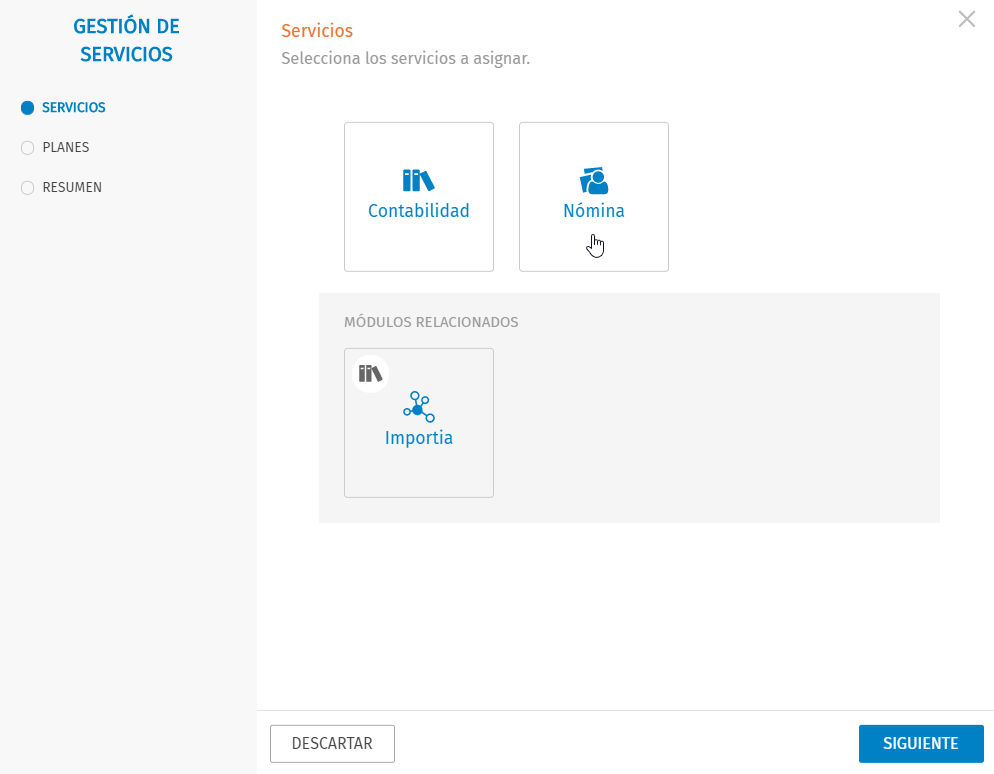
Task: Select the Resumen step radio indicator
Action: pyautogui.click(x=27, y=188)
